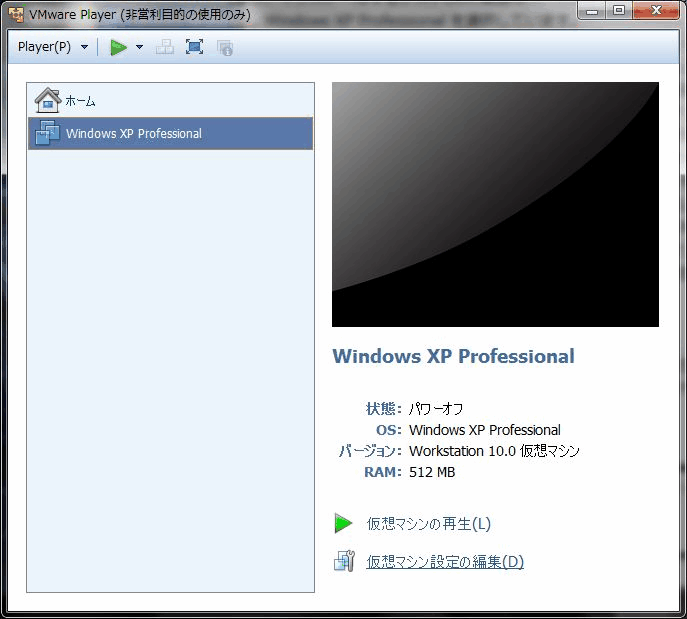Click the 仮想マシンの再生(L) link

[x=428, y=523]
